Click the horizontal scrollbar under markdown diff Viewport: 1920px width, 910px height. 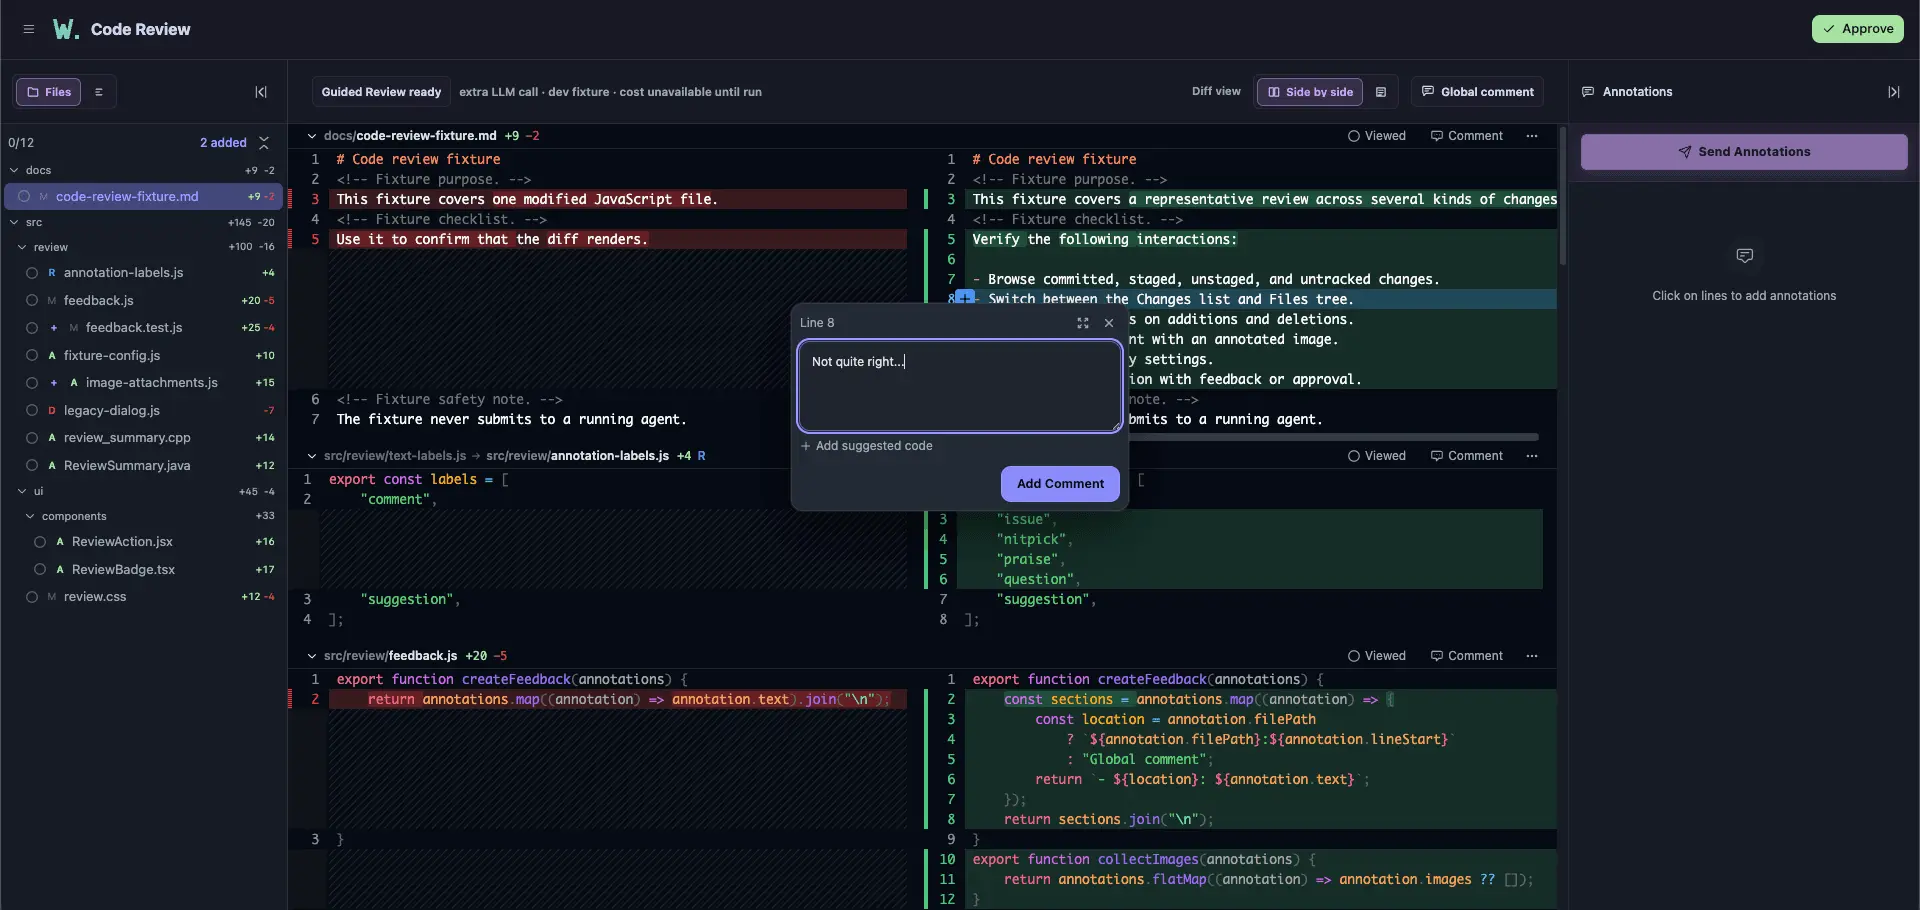click(x=1335, y=437)
